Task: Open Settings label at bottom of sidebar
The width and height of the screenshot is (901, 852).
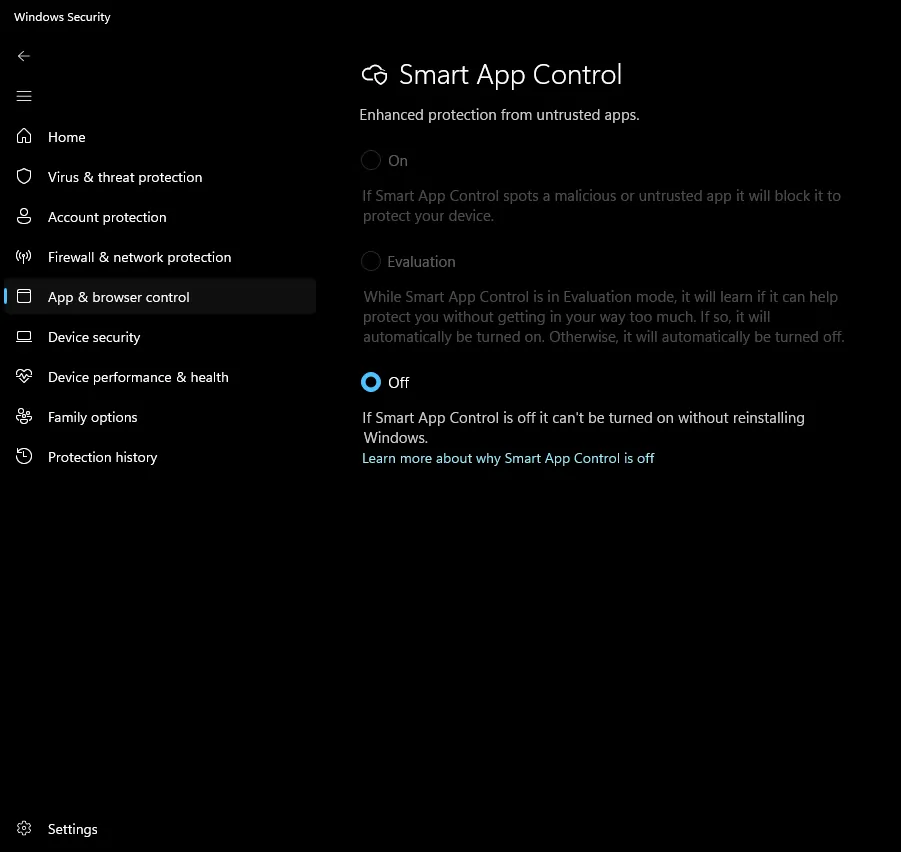Action: (x=72, y=829)
